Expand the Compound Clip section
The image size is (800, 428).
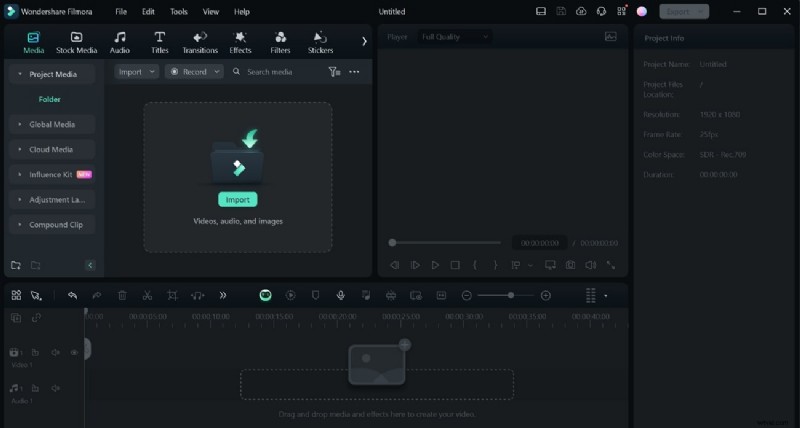coord(52,224)
